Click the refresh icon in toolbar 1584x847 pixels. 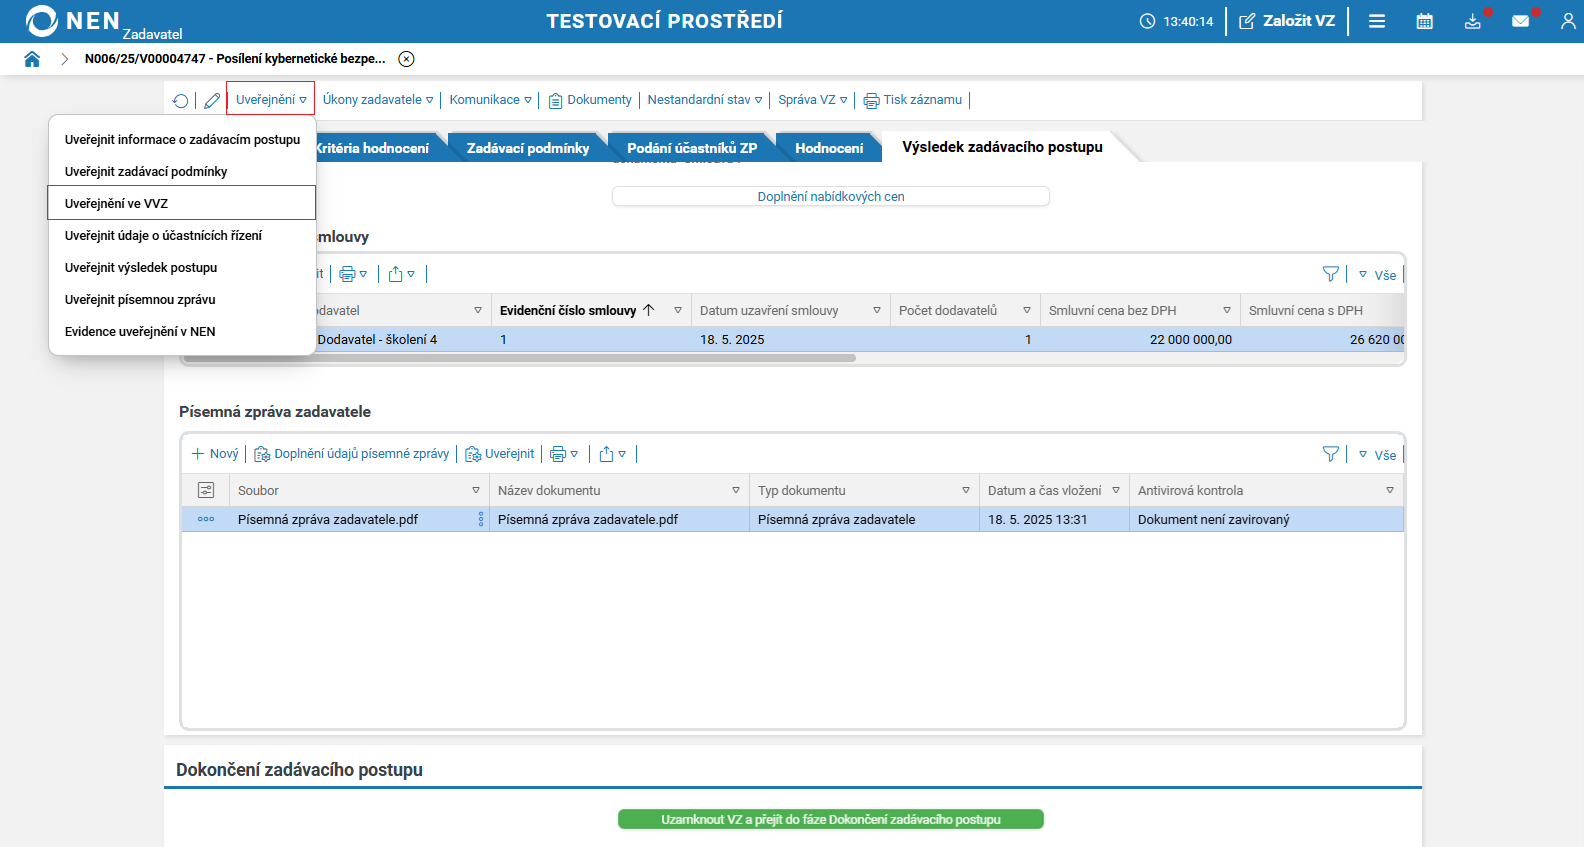[180, 100]
